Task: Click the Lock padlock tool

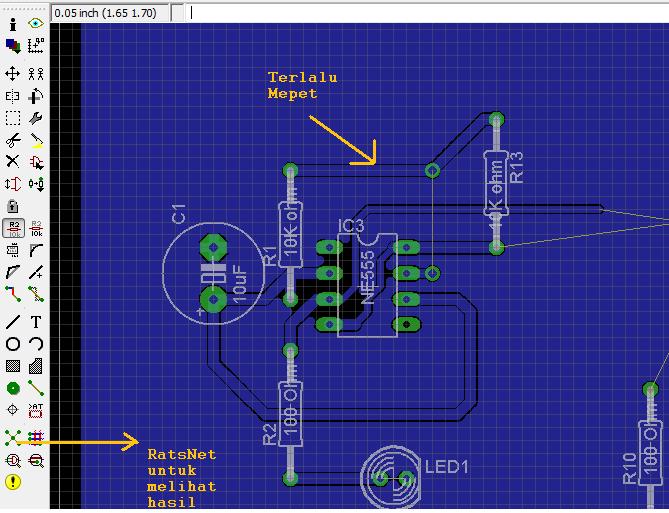Action: 13,206
